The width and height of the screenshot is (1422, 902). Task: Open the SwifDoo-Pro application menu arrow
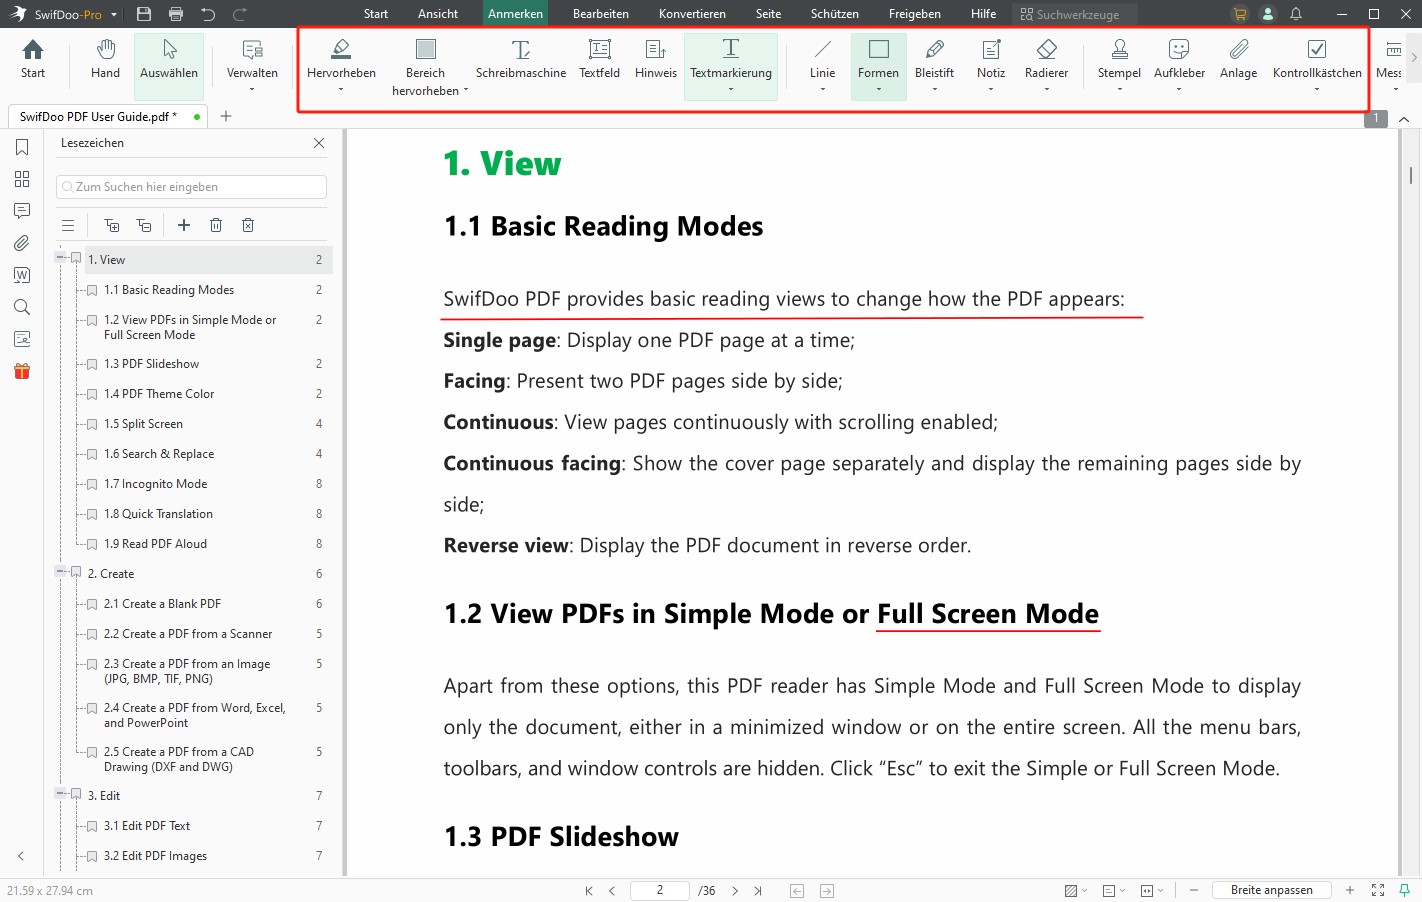click(114, 15)
